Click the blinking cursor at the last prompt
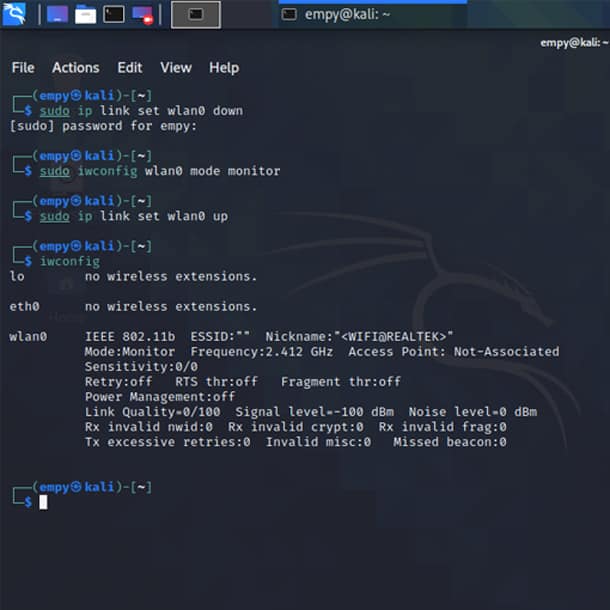 click(x=44, y=502)
